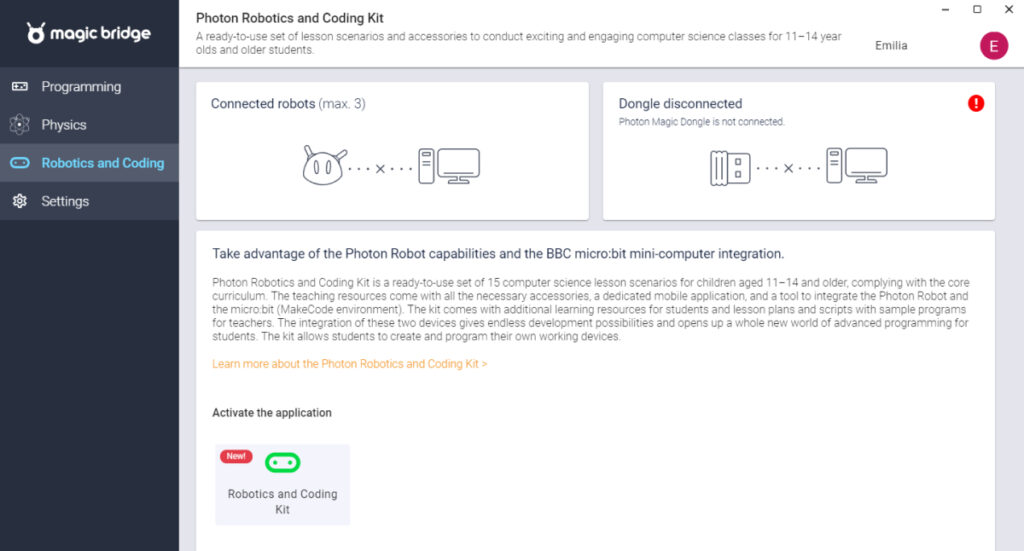
Task: Click the Emilia username label
Action: (x=891, y=46)
